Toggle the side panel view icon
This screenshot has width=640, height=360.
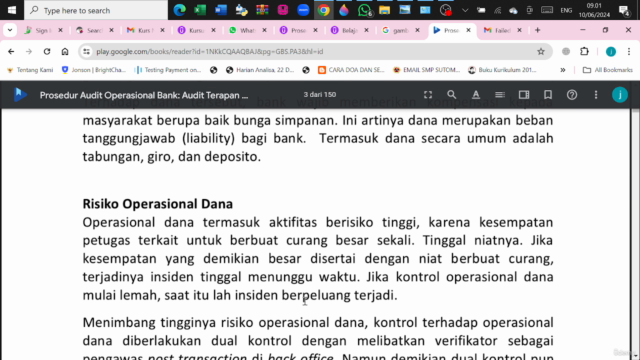click(524, 95)
